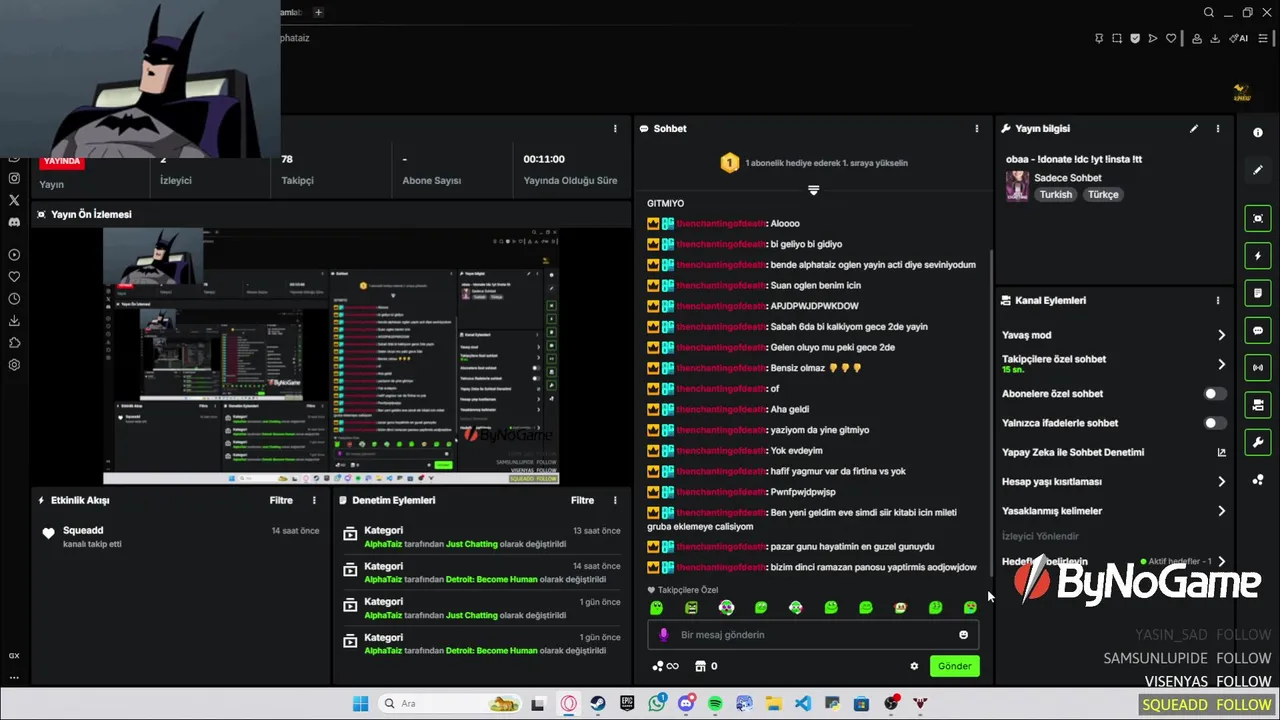The width and height of the screenshot is (1280, 720).
Task: Open Yayın bilgisi three-dot menu
Action: point(1218,129)
